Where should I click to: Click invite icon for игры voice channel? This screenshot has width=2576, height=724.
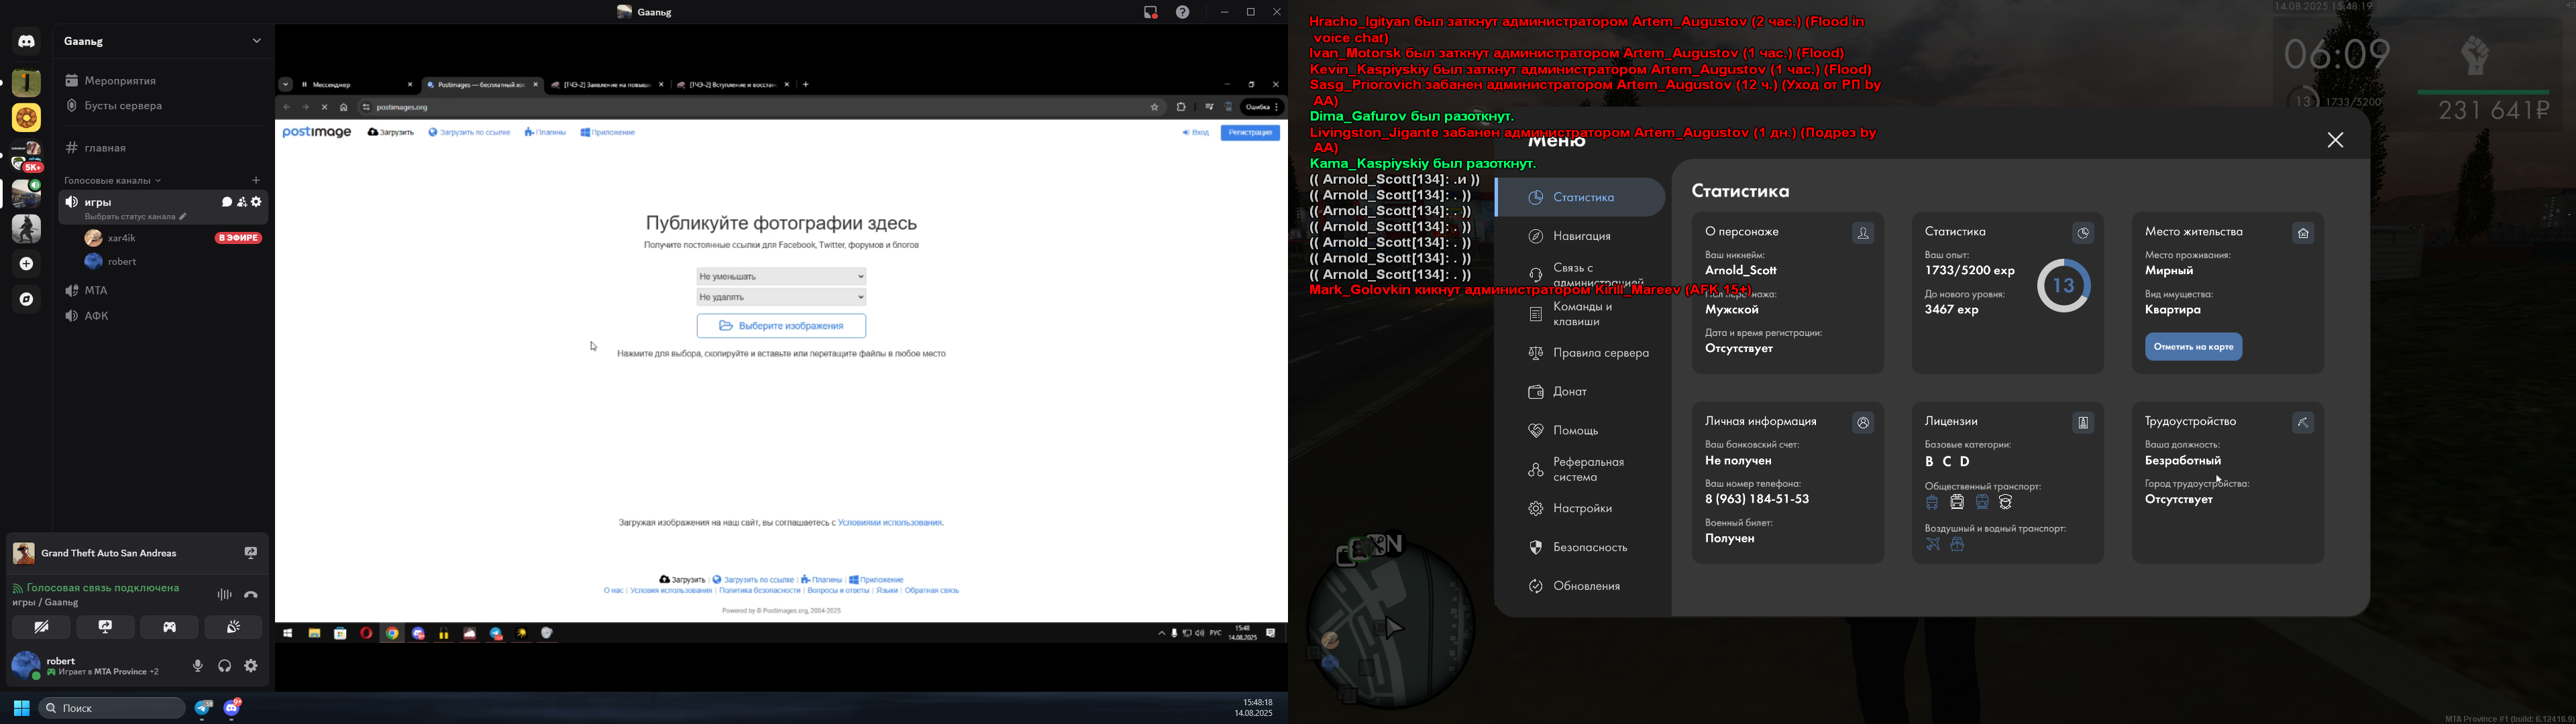click(x=242, y=202)
